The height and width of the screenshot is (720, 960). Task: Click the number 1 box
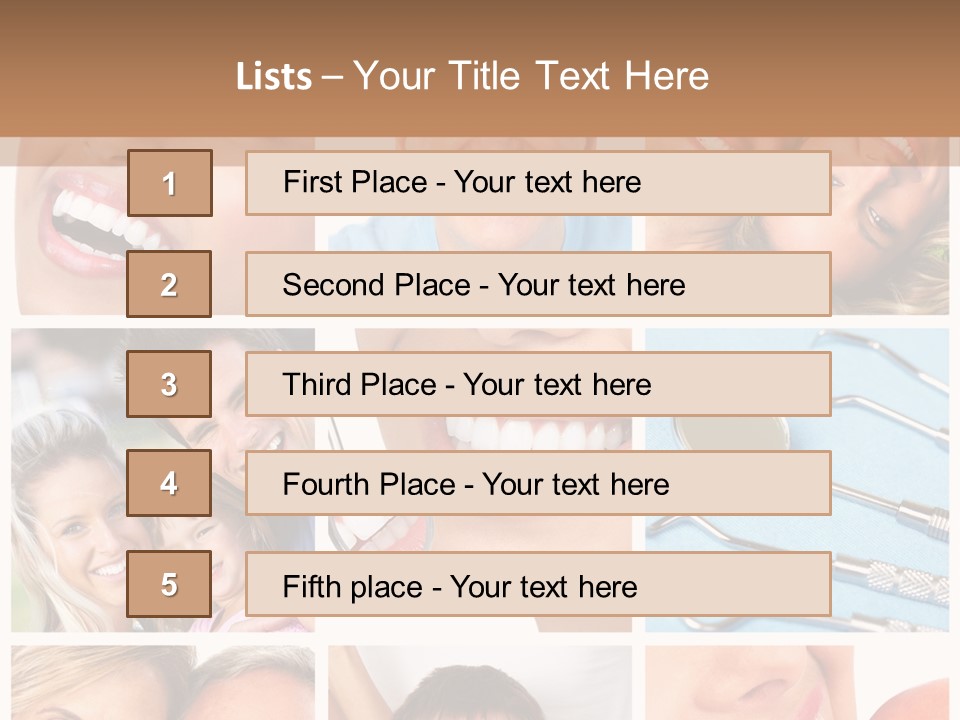click(170, 183)
